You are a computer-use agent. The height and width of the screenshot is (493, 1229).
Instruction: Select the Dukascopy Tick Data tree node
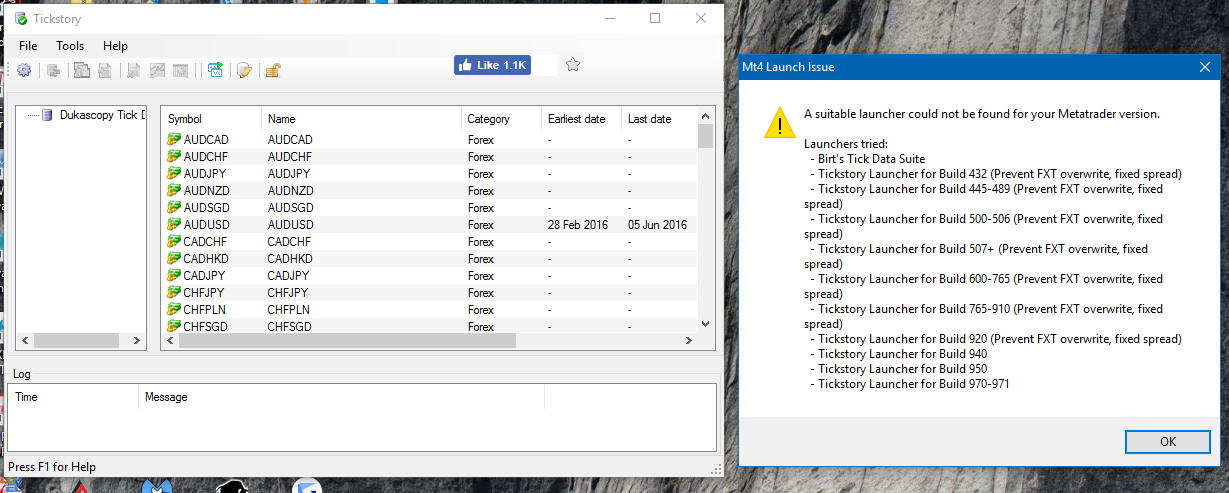pos(103,116)
